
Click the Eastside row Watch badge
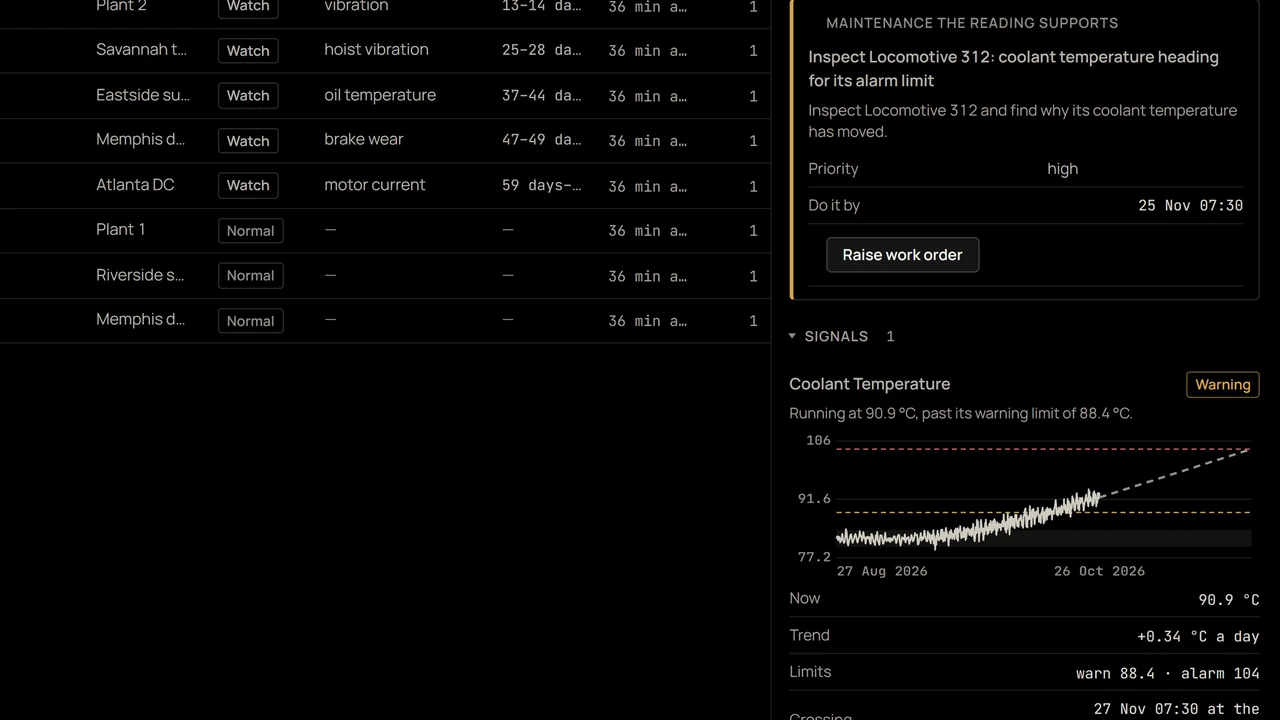tap(248, 95)
